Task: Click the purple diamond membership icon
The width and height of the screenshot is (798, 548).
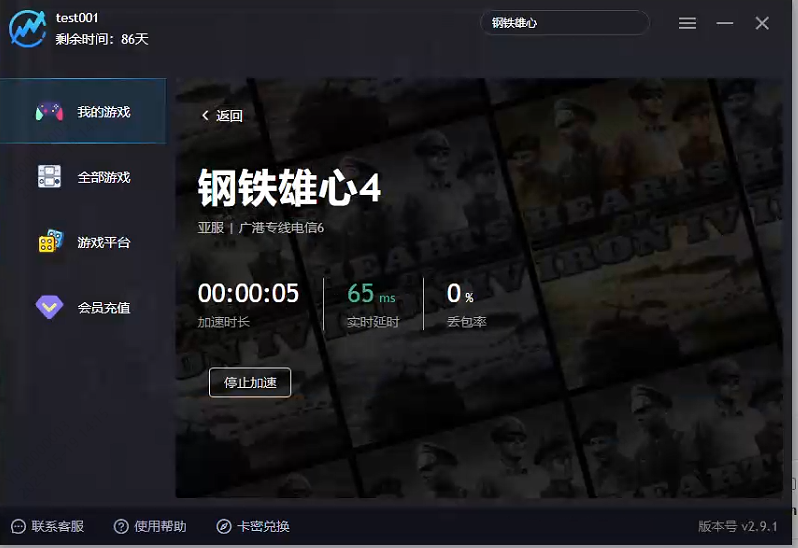Action: click(x=49, y=307)
